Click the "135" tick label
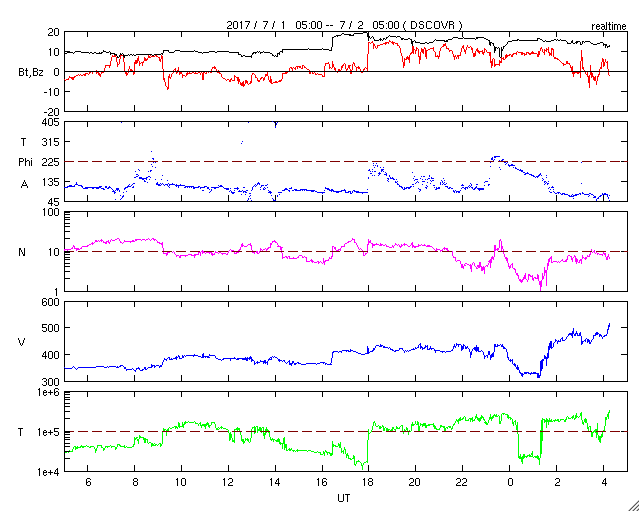Screen dimensions: 640x512 point(52,182)
